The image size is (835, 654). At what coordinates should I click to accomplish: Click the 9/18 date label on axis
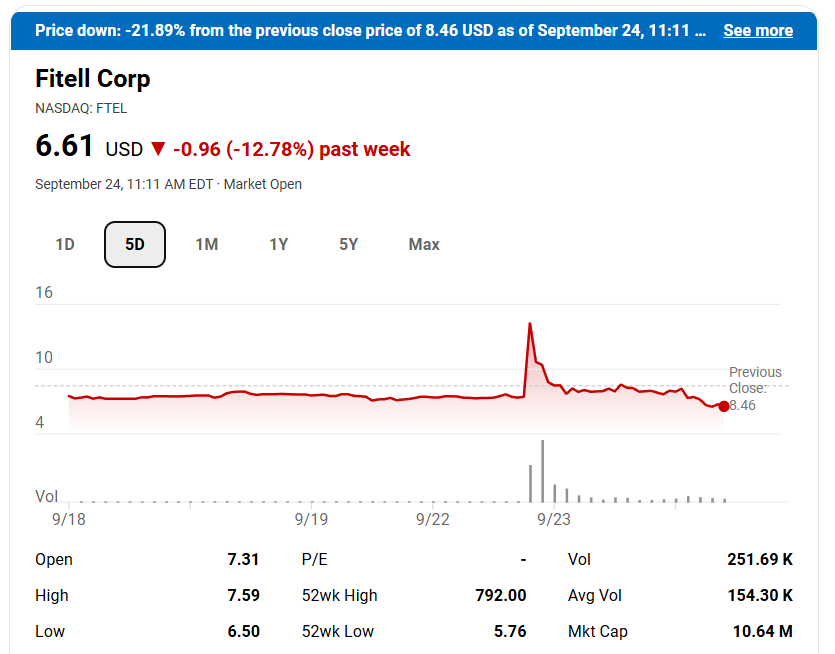(x=69, y=519)
